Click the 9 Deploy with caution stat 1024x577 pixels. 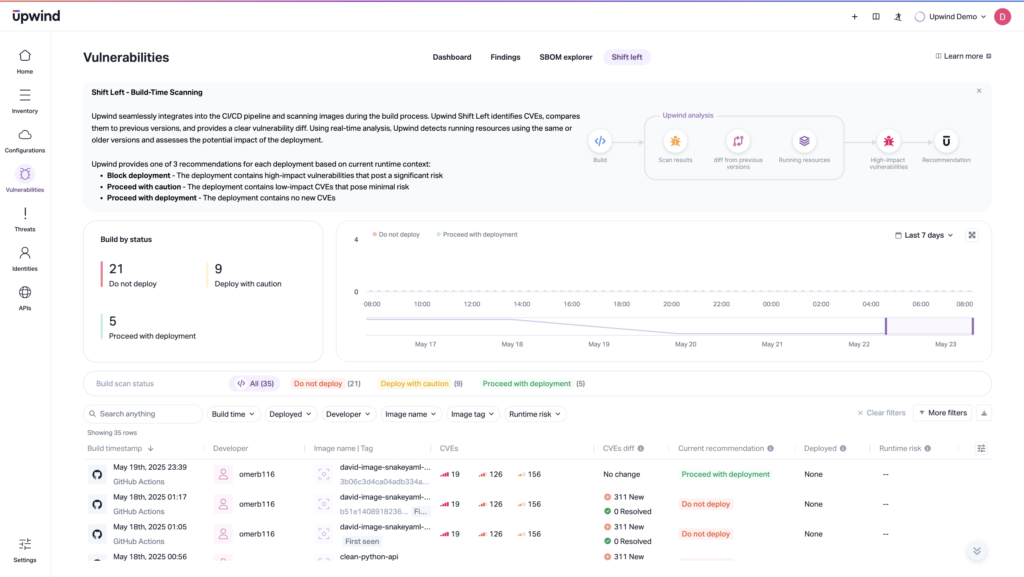[x=245, y=275]
